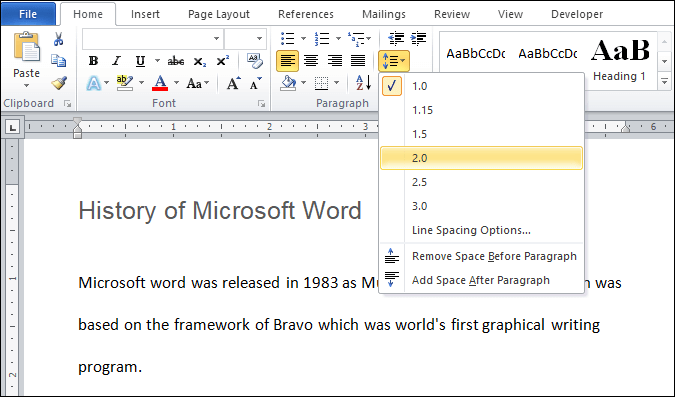Toggle Bold formatting
The width and height of the screenshot is (675, 397).
click(93, 61)
